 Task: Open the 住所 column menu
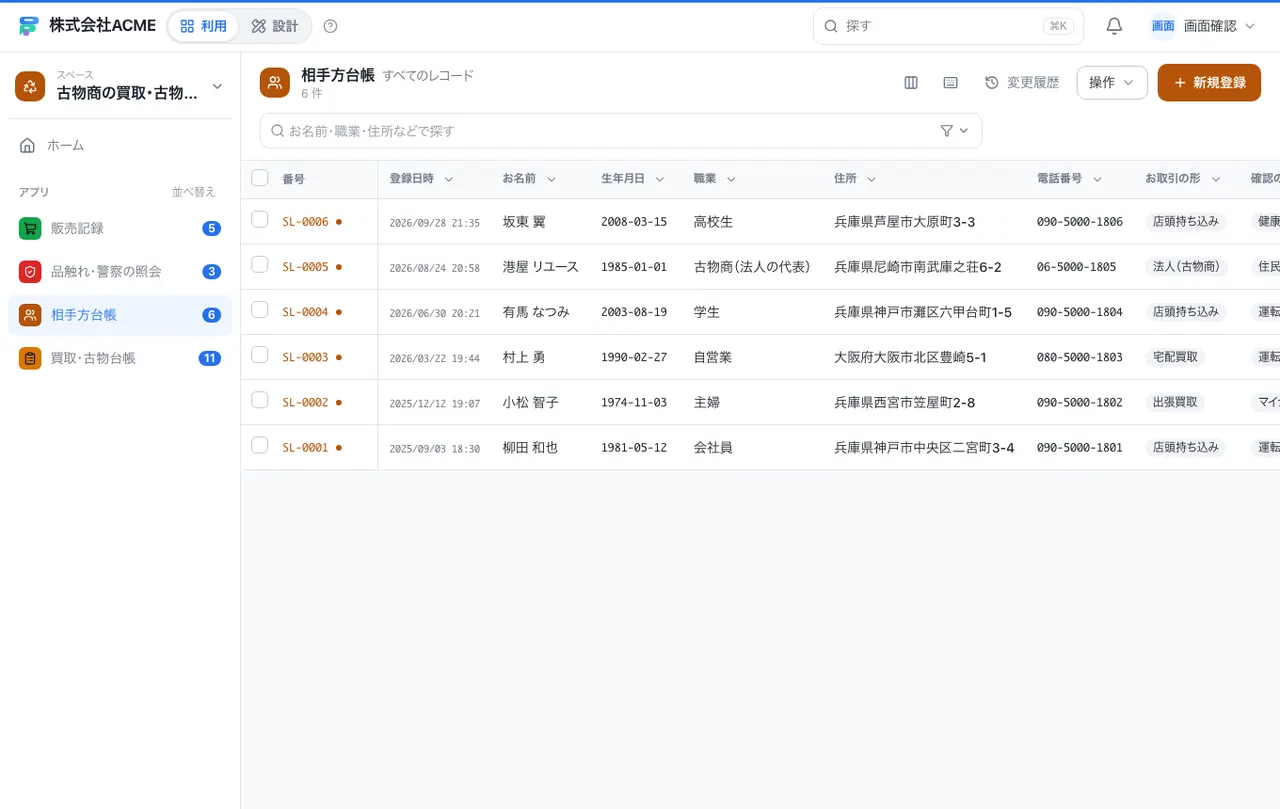872,179
